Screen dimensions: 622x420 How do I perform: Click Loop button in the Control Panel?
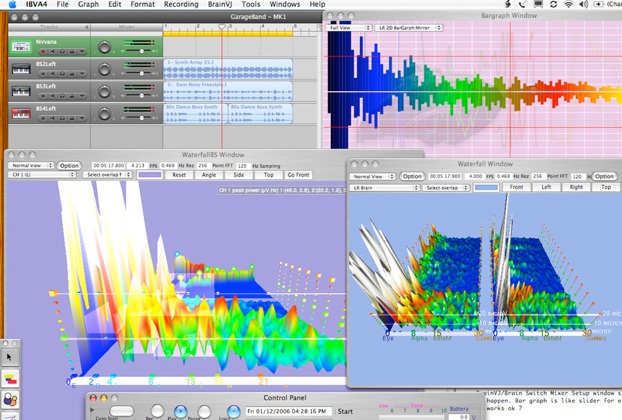pos(234,412)
